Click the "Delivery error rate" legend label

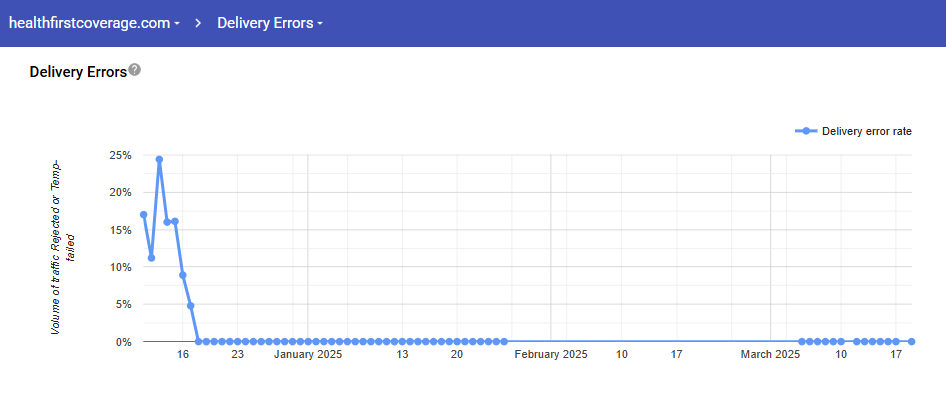[866, 131]
